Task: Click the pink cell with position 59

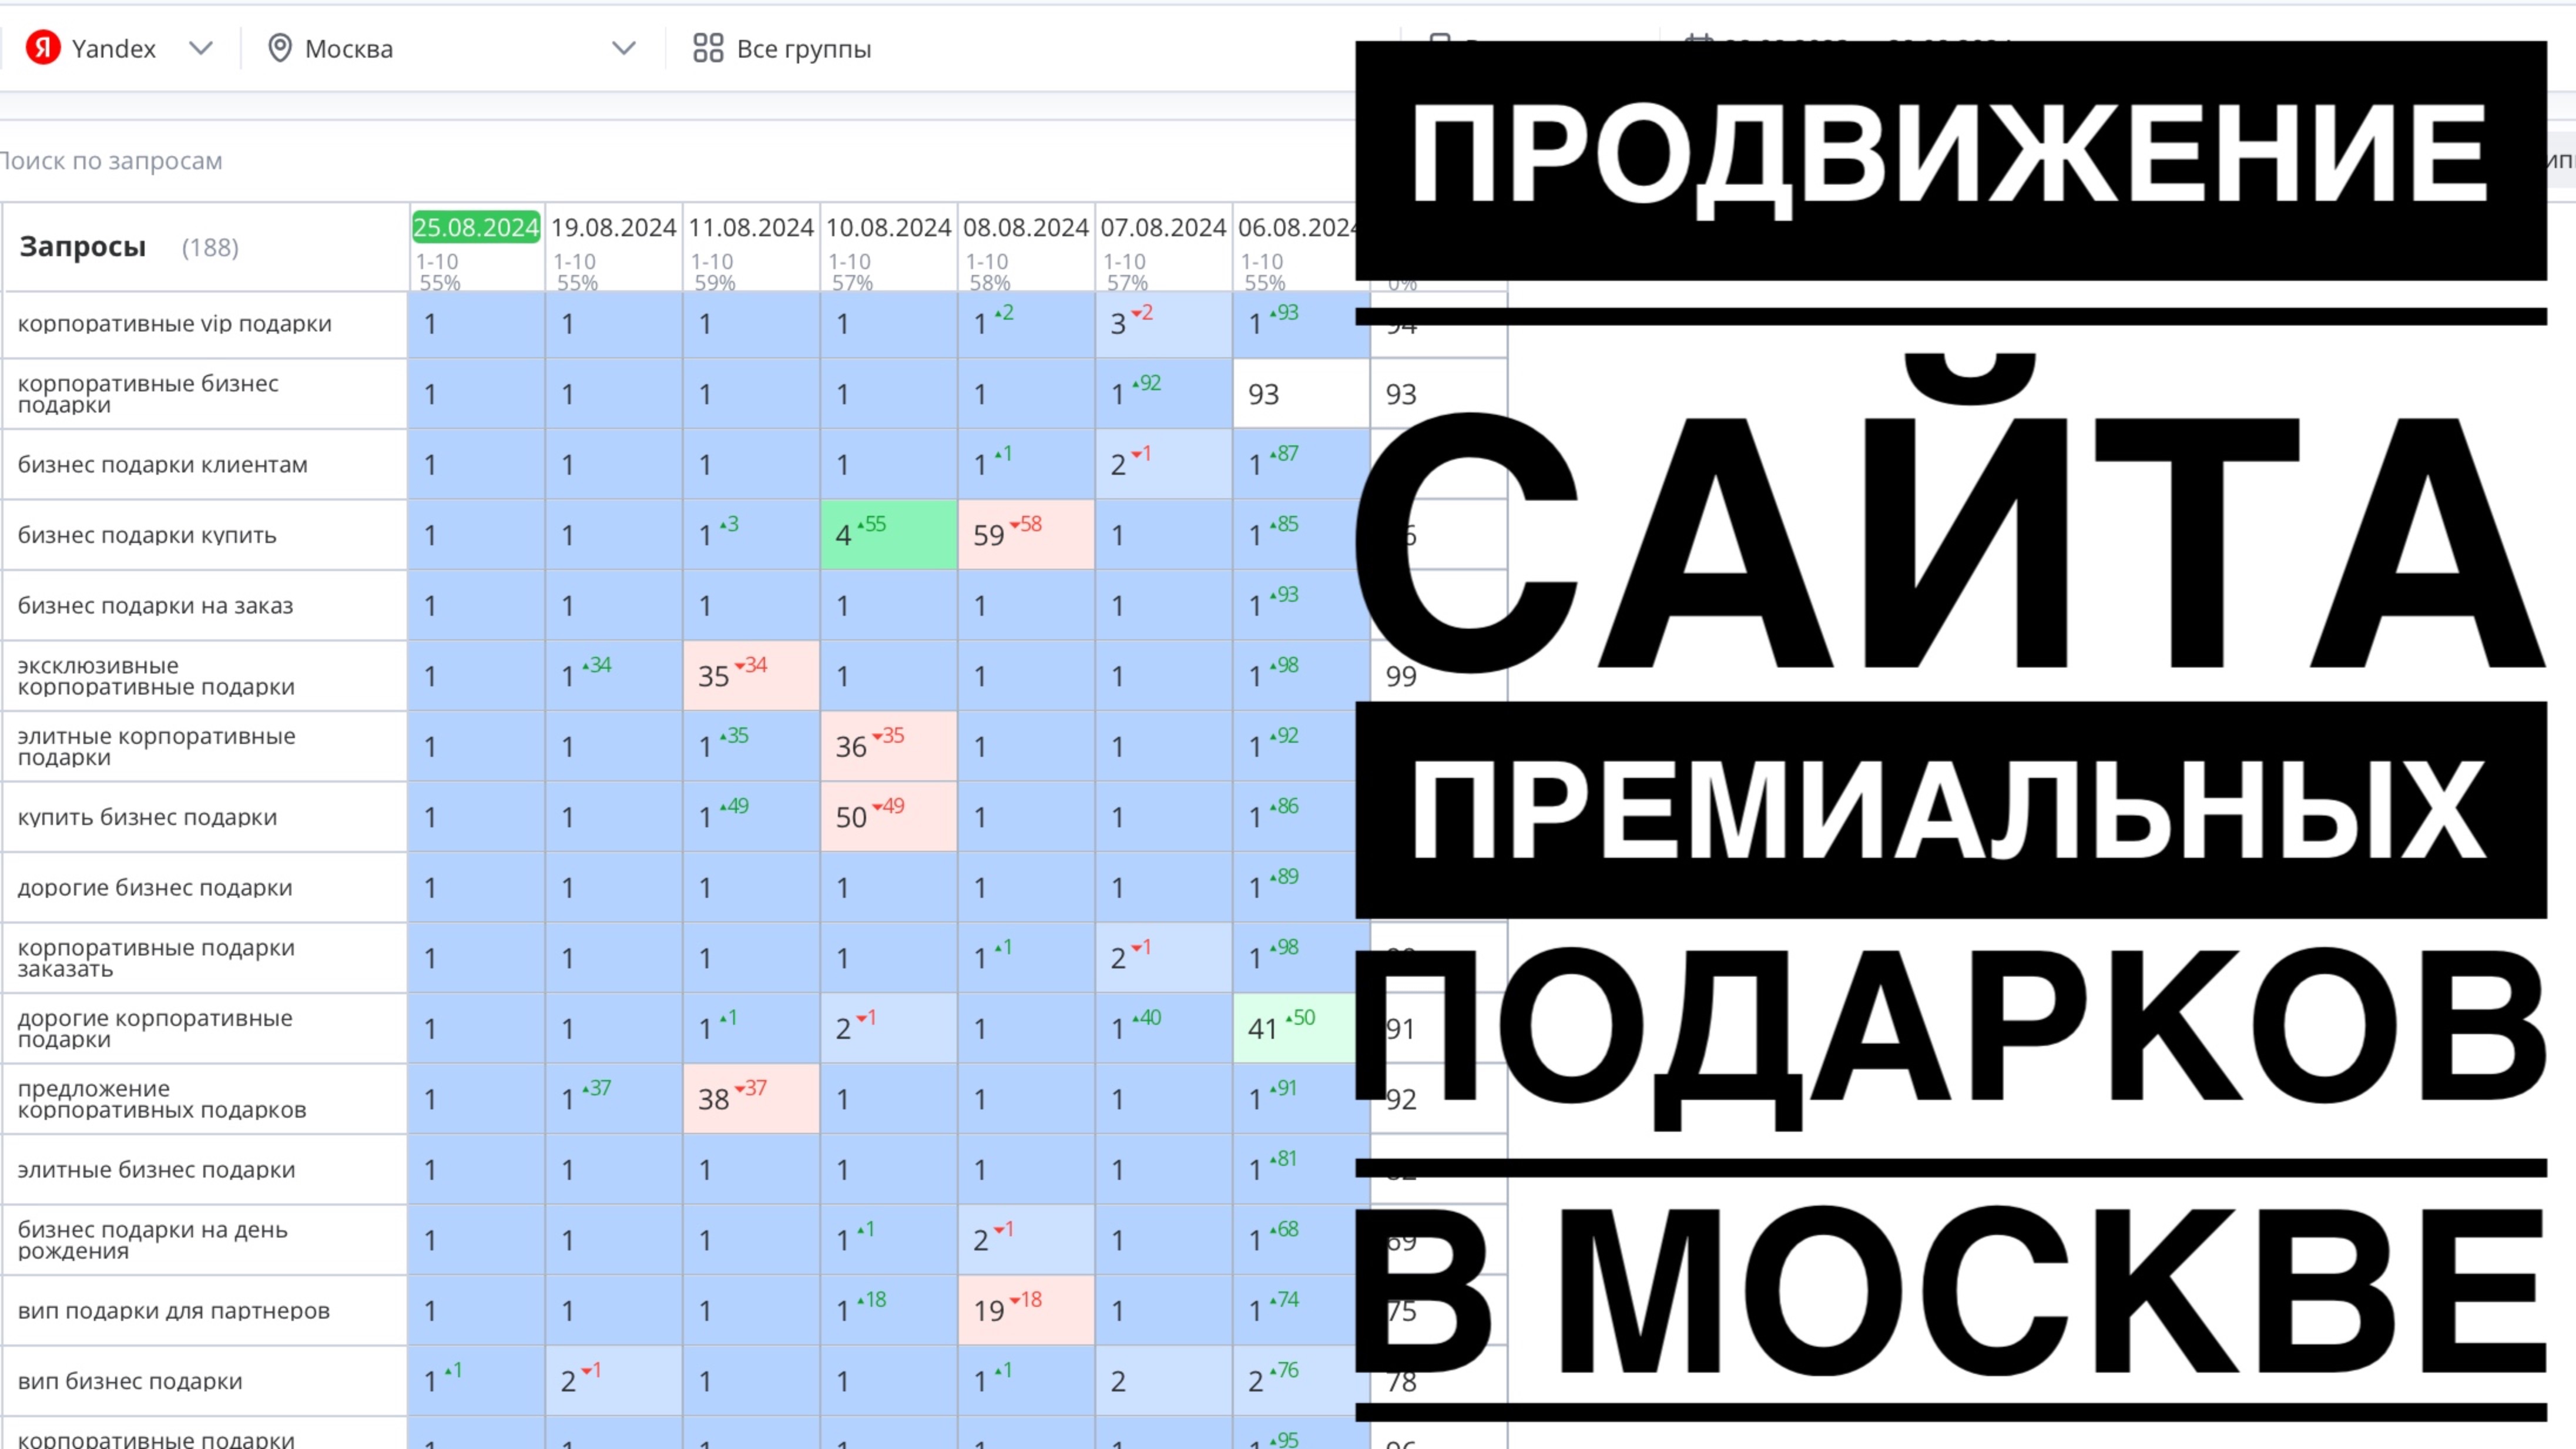Action: point(1026,535)
